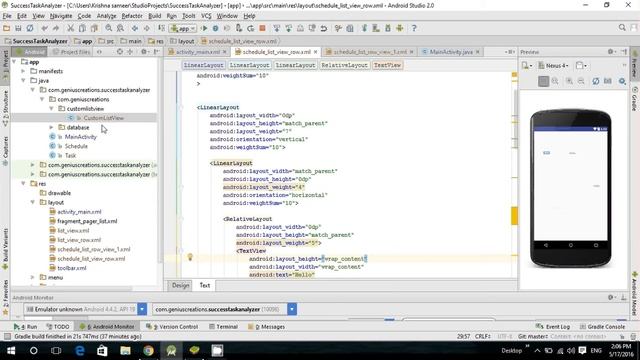Viewport: 640px width, 360px height.
Task: Open the Gradle Console
Action: point(602,327)
